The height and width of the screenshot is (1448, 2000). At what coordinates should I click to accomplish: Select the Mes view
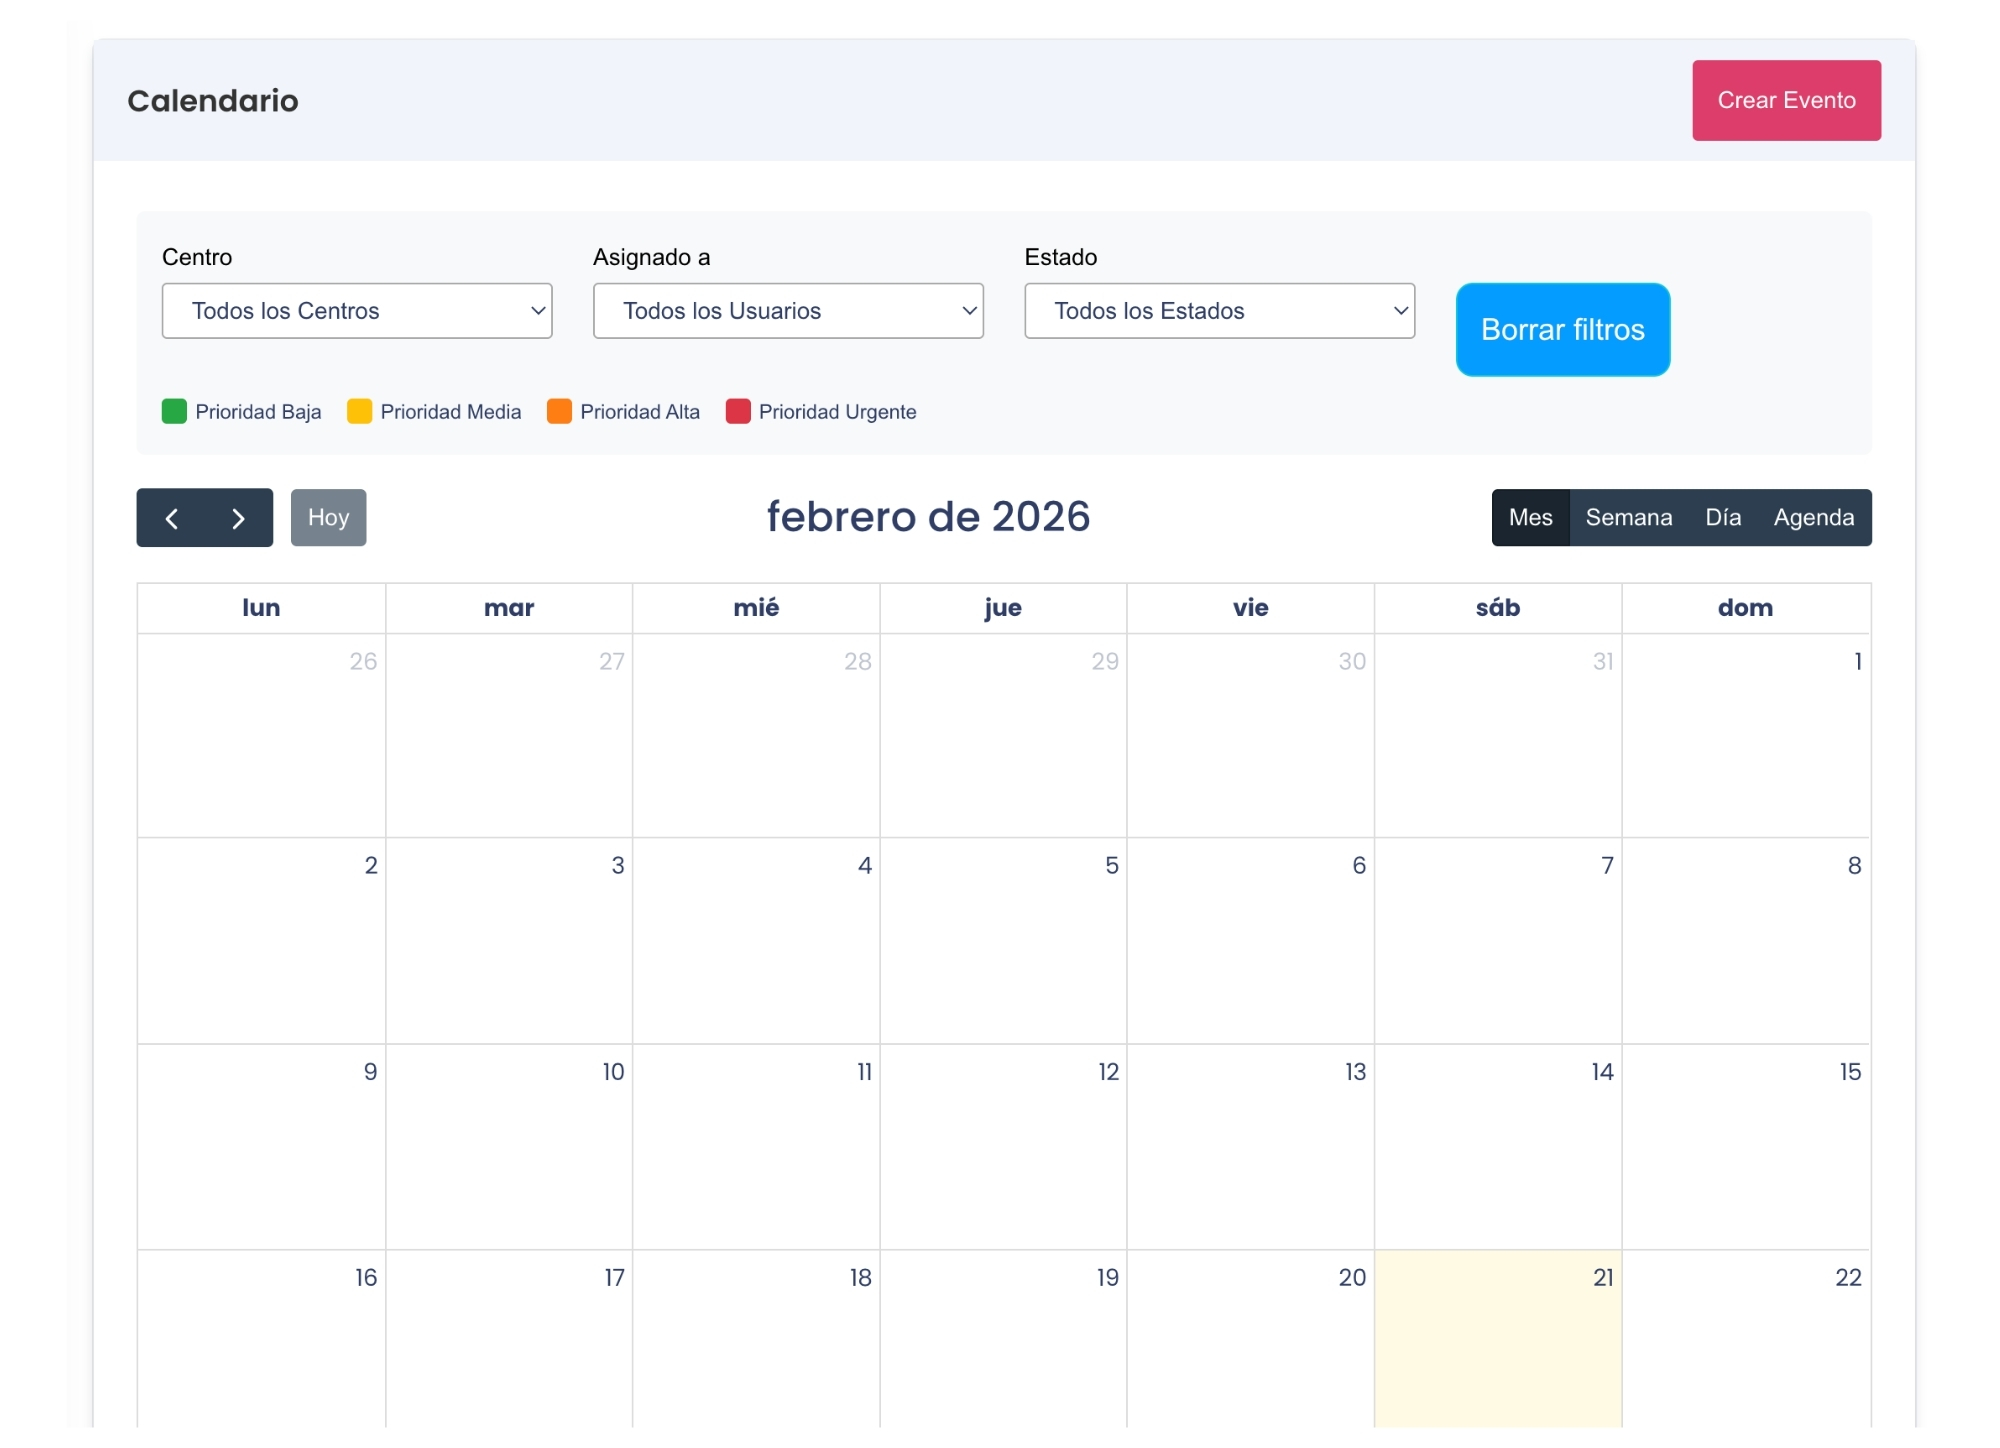tap(1530, 518)
